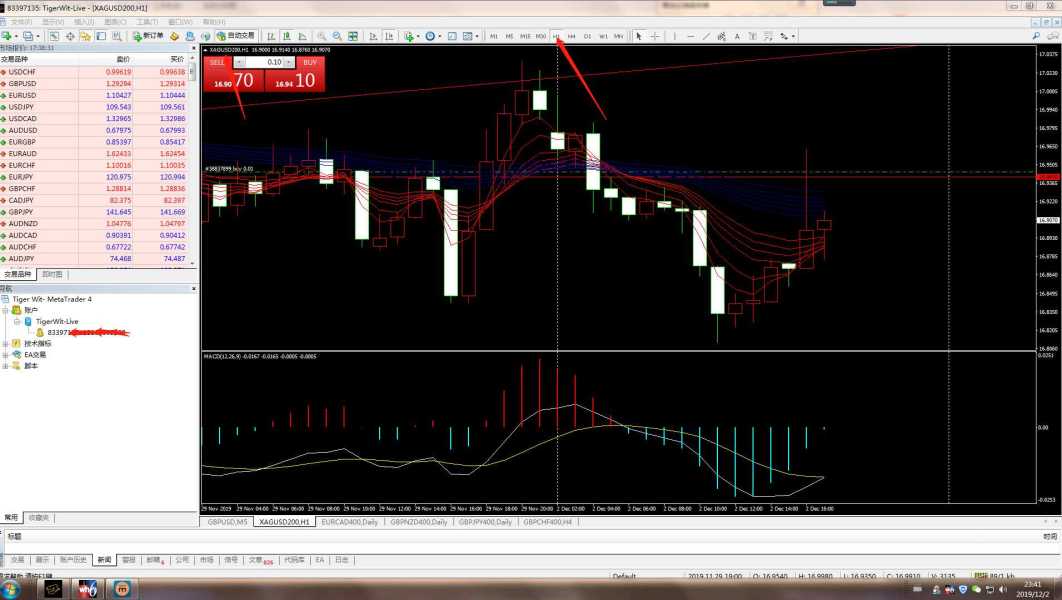This screenshot has height=600, width=1062.
Task: Expand the EA交易 tree node
Action: (5, 355)
